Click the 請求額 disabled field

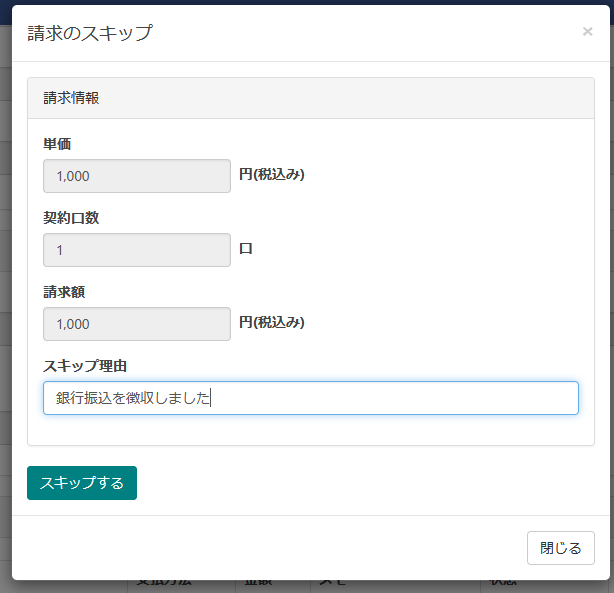pyautogui.click(x=137, y=324)
